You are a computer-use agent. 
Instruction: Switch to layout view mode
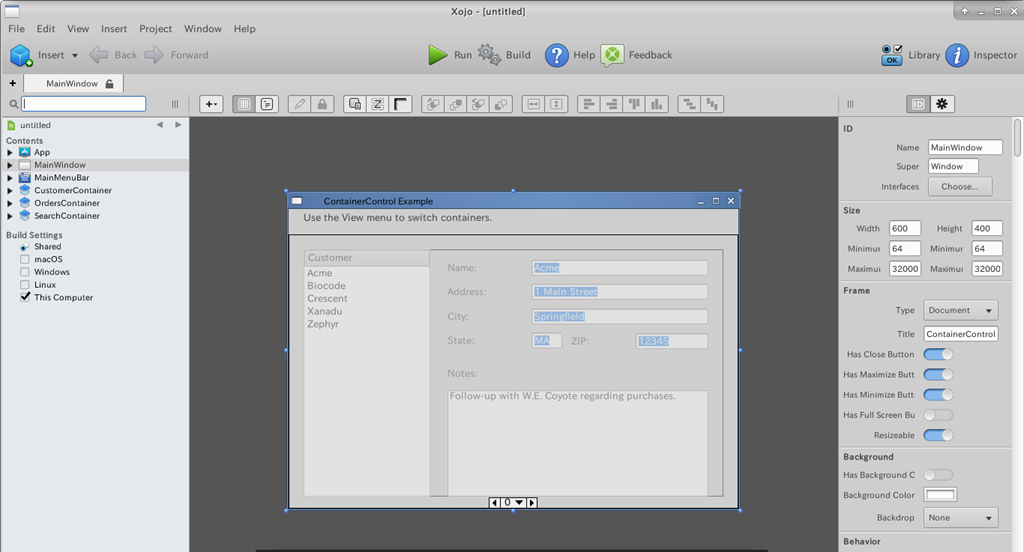point(244,104)
